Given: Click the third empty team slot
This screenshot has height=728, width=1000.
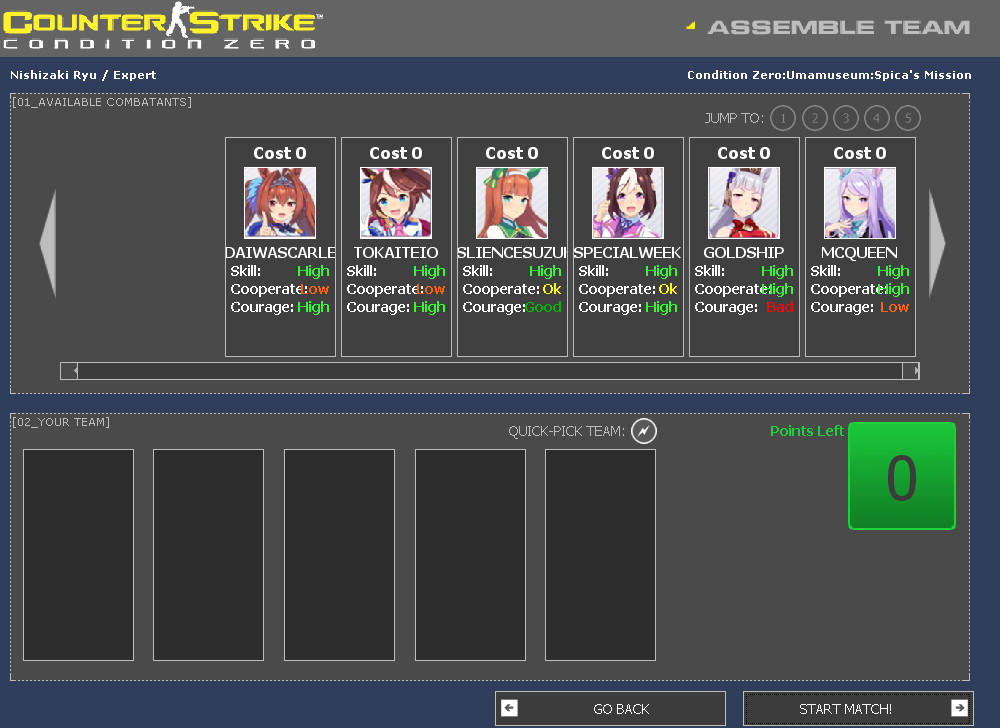Looking at the screenshot, I should pyautogui.click(x=339, y=555).
